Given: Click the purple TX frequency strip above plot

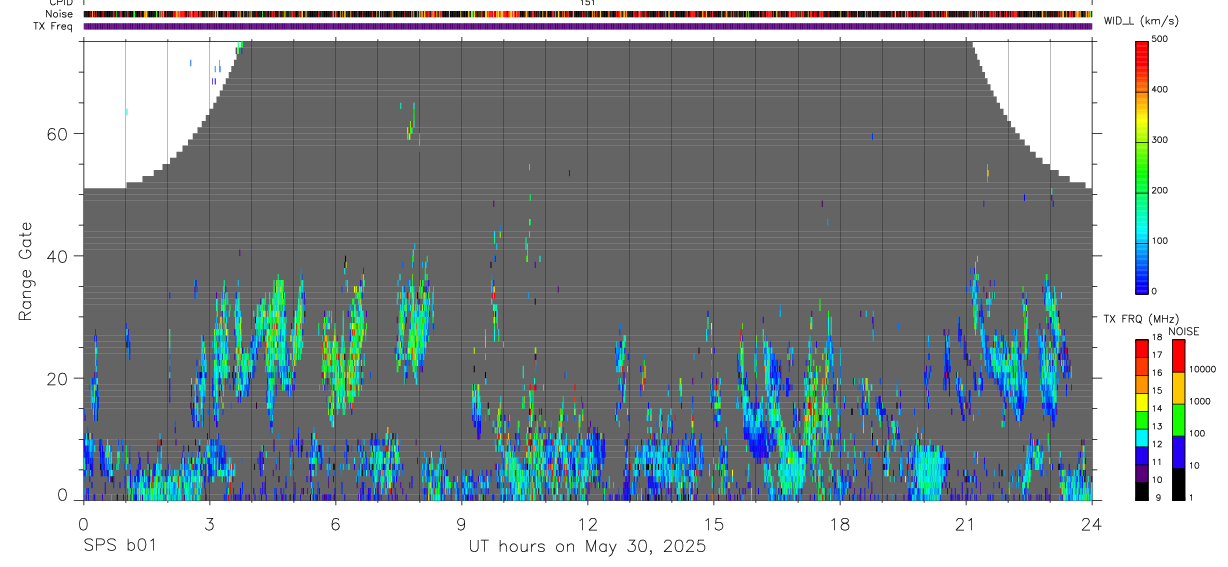Looking at the screenshot, I should click(x=588, y=26).
